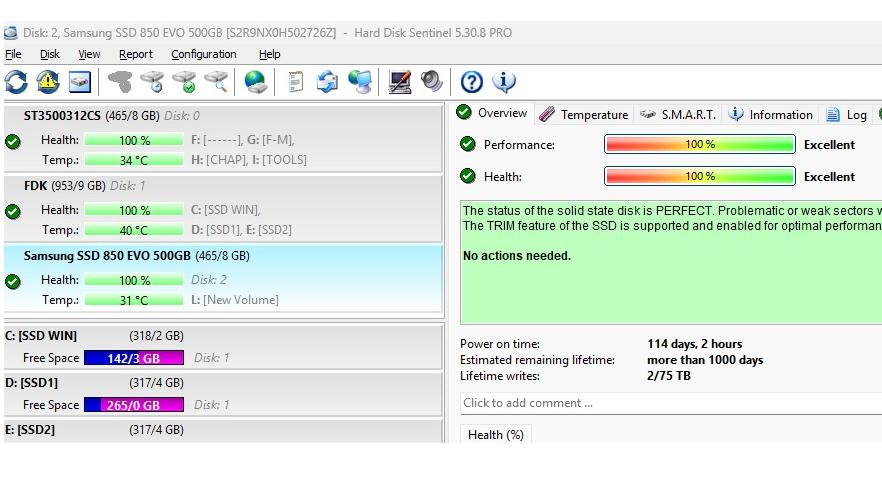Viewport: 882px width, 496px height.
Task: Select the Samsung SSD 850 EVO 500GB entry
Action: coord(223,278)
